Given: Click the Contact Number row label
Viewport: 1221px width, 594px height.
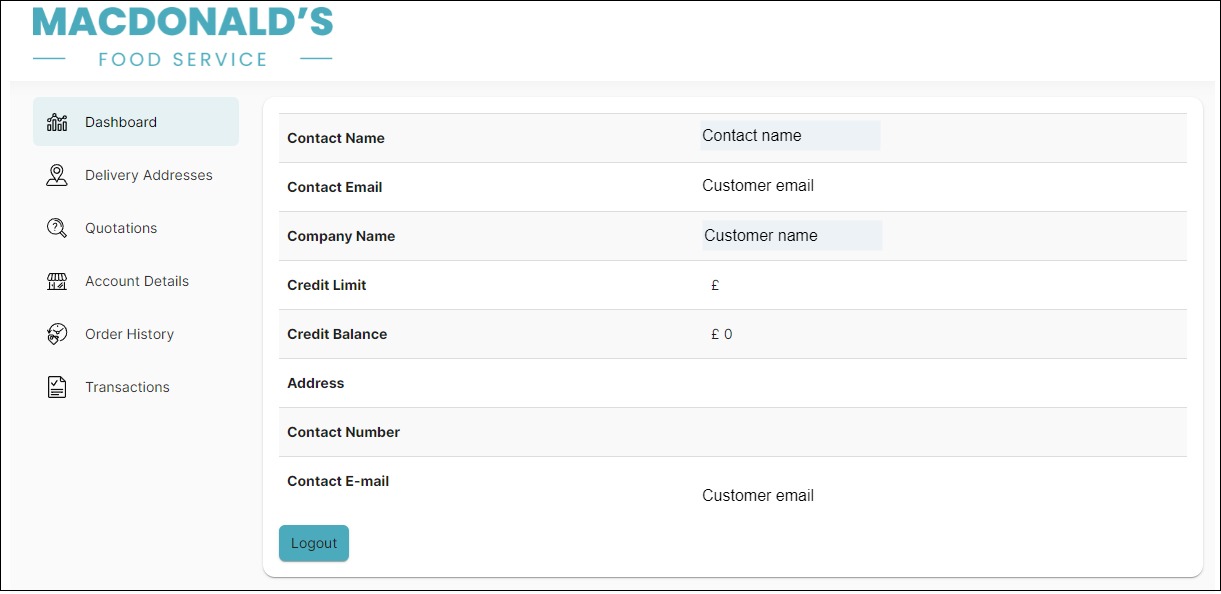Looking at the screenshot, I should tap(343, 432).
